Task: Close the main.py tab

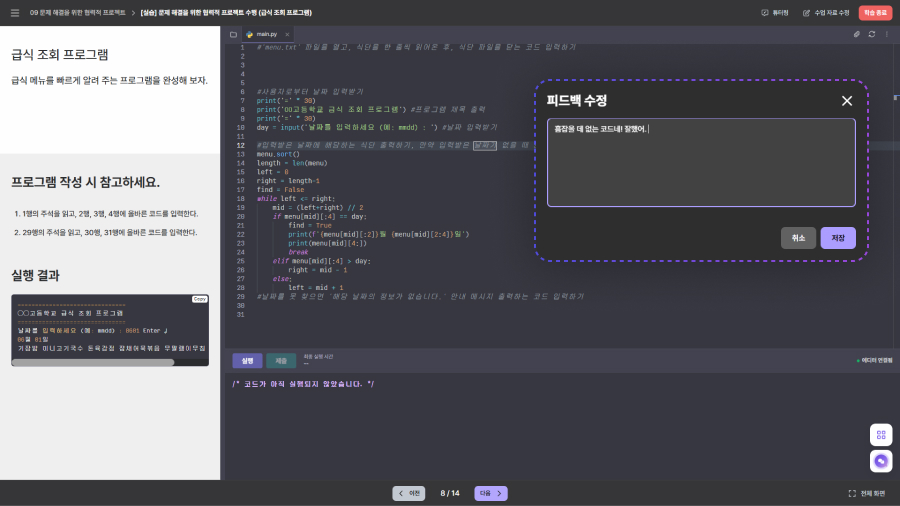Action: (x=287, y=34)
